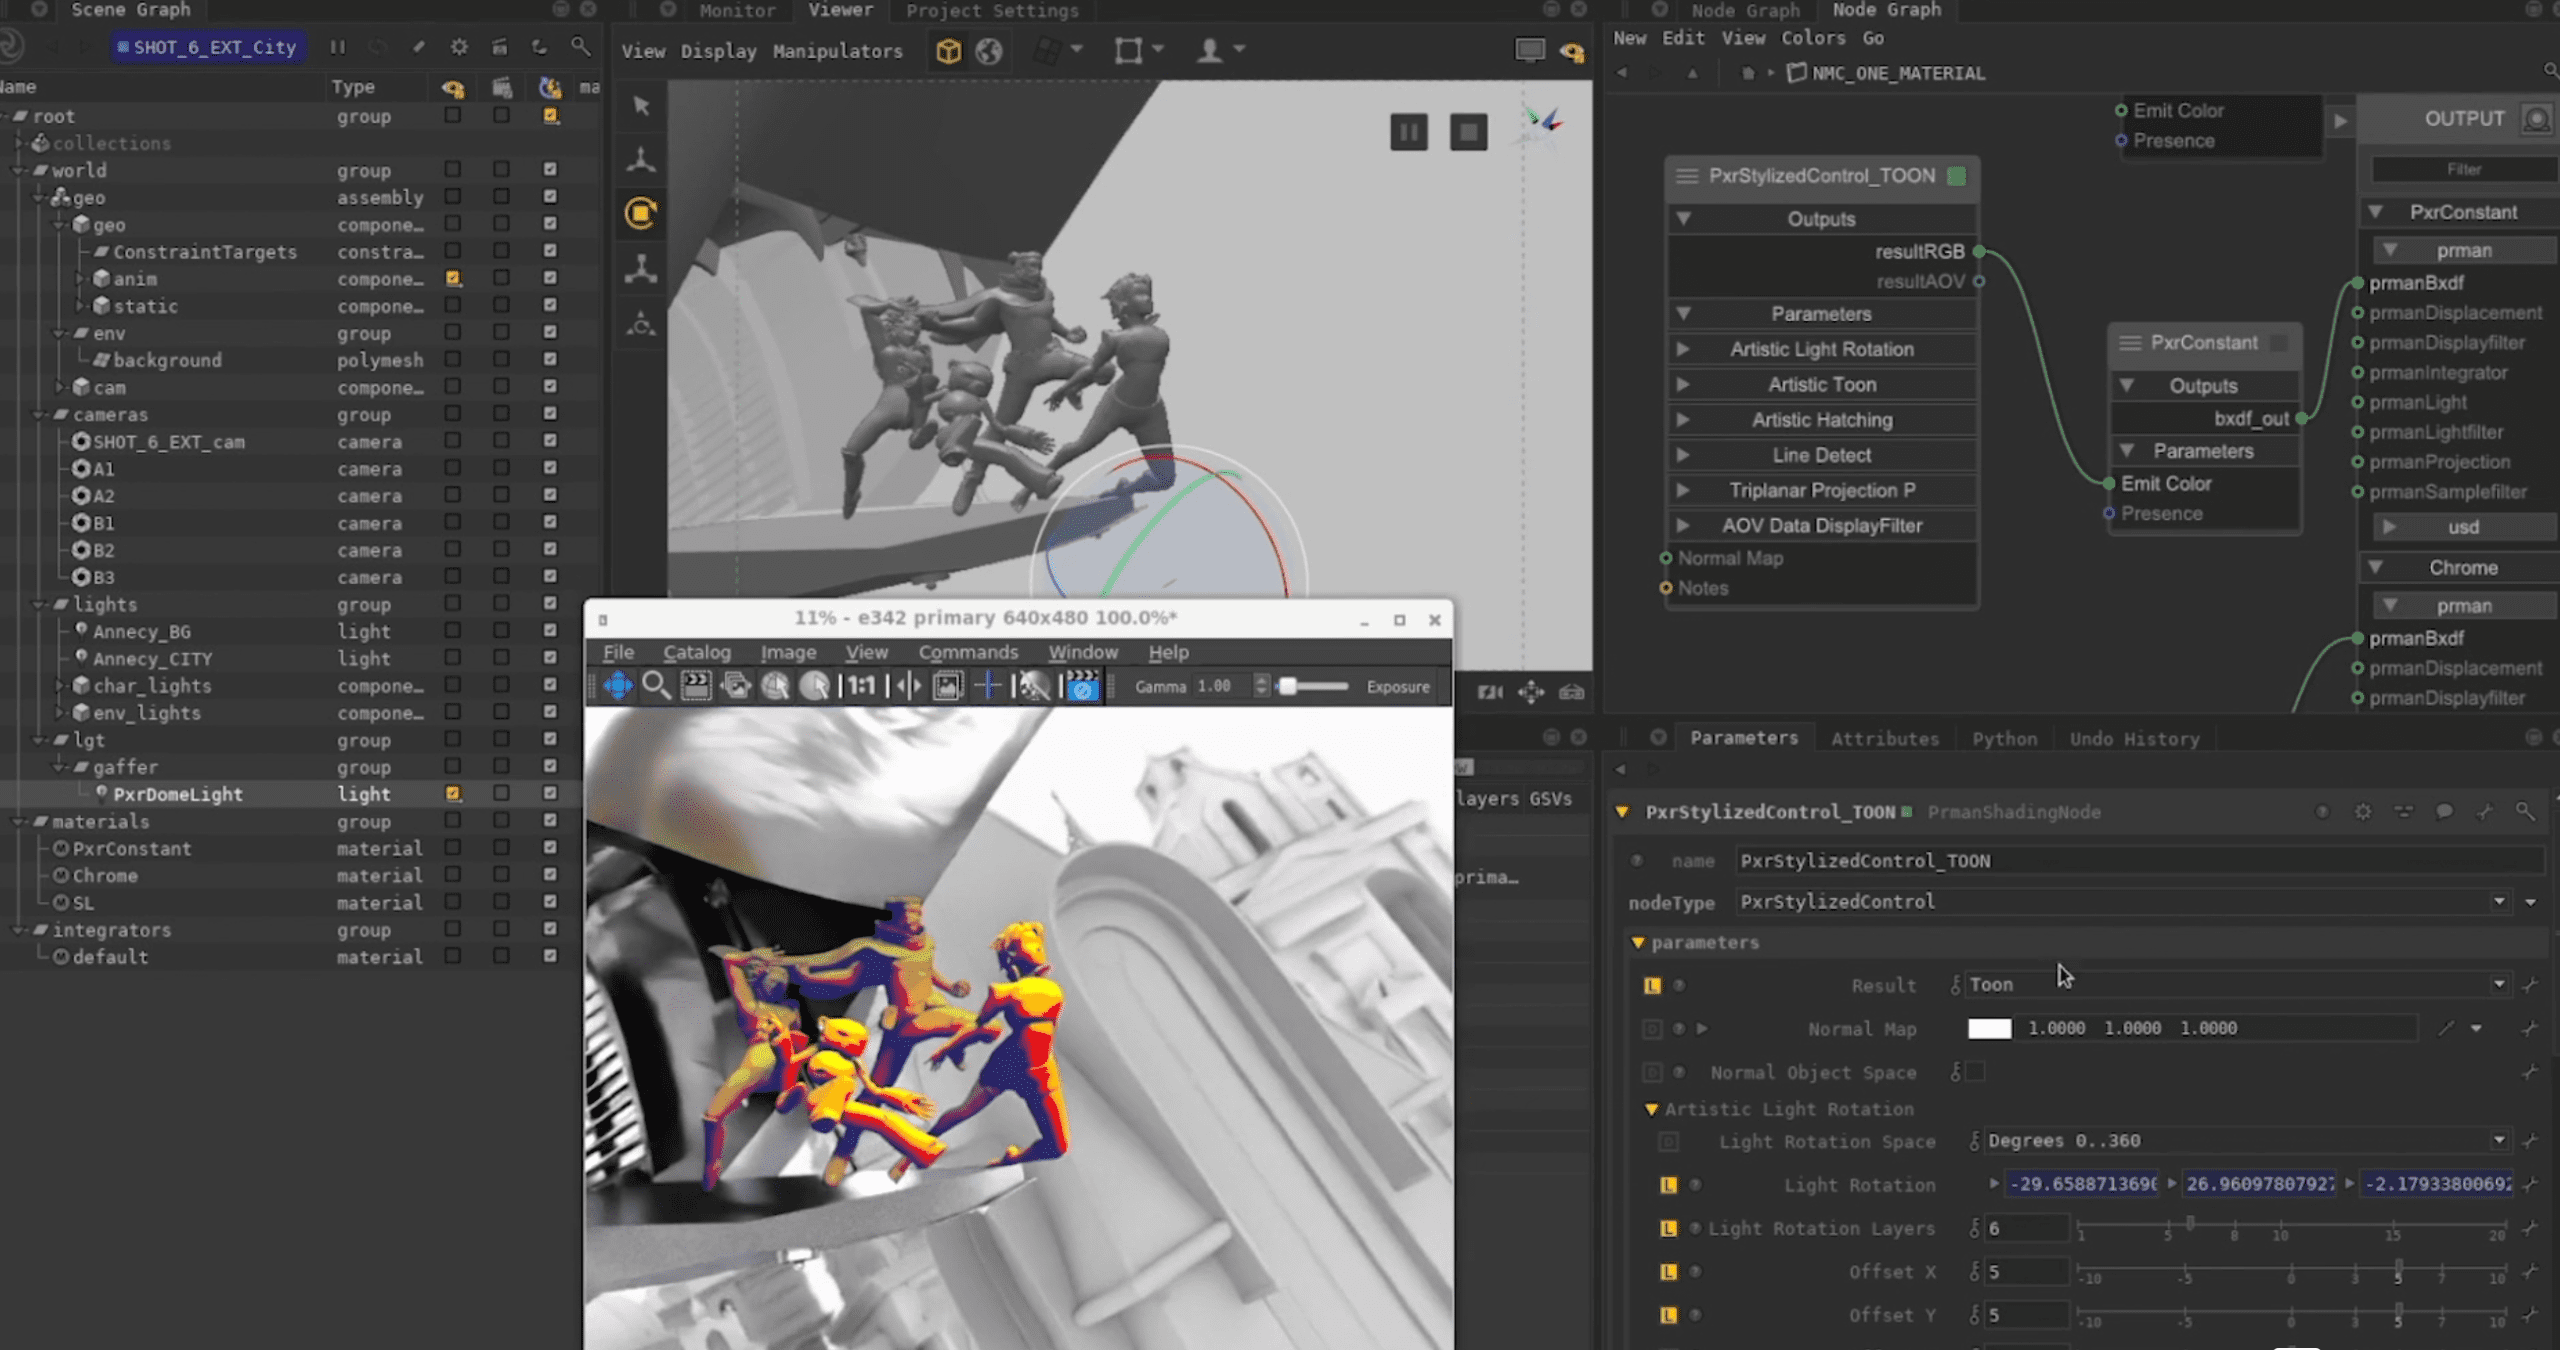The width and height of the screenshot is (2560, 1350).
Task: Collapse the Artistic Light Rotation parameters section
Action: (1652, 1109)
